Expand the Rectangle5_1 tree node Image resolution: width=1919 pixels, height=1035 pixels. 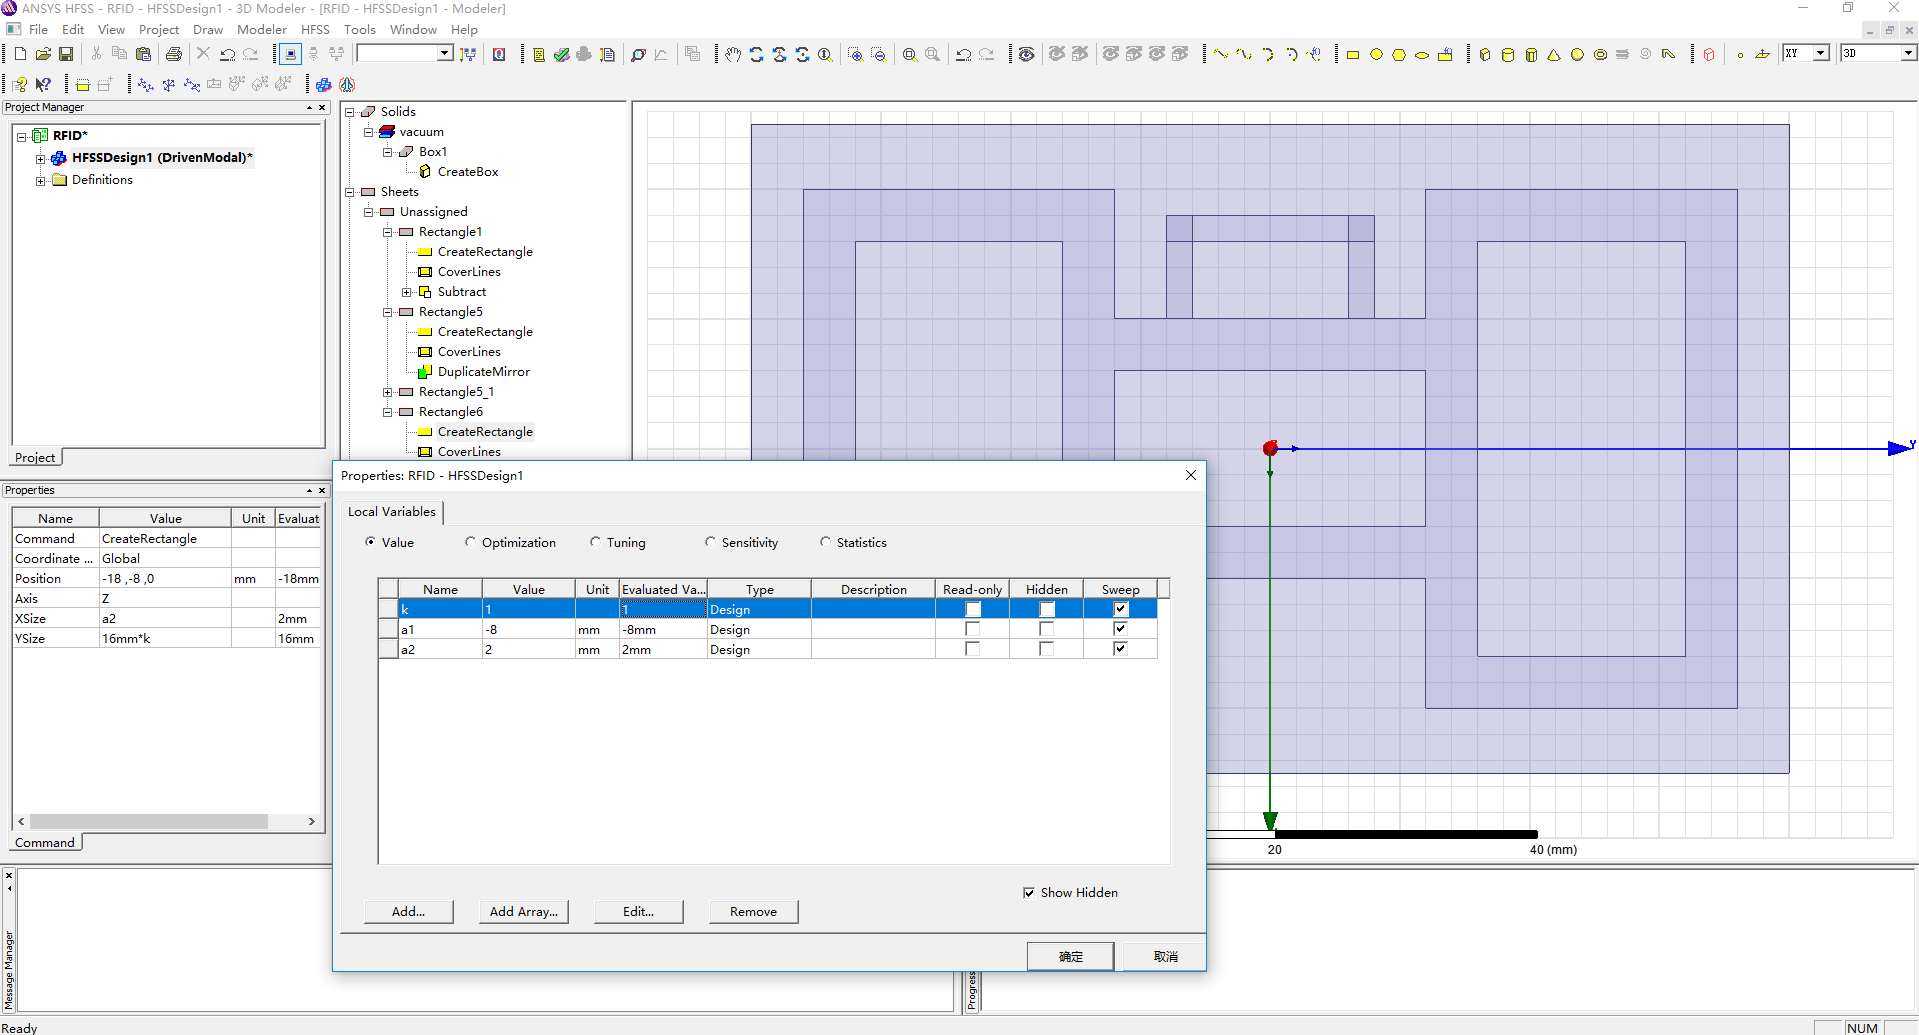[x=388, y=392]
